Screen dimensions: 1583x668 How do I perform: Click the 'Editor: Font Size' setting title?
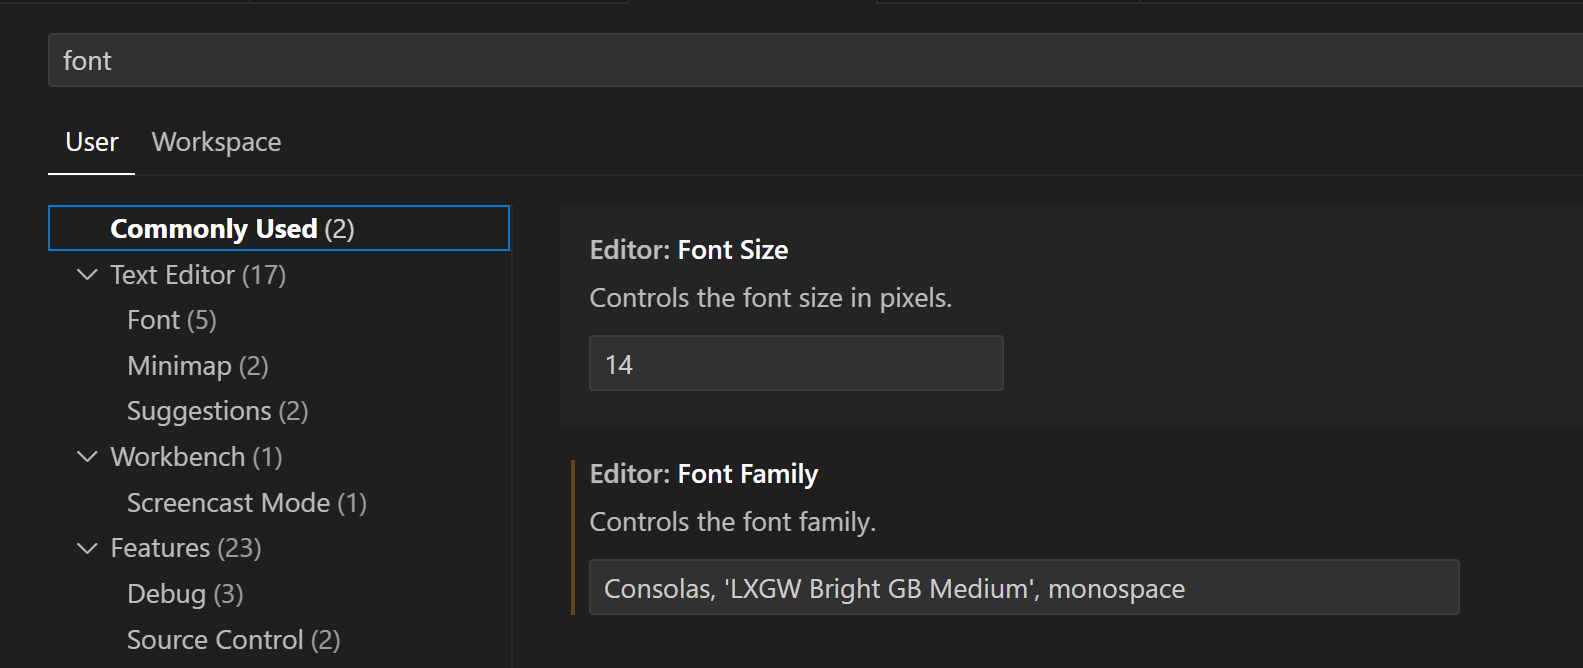[689, 250]
